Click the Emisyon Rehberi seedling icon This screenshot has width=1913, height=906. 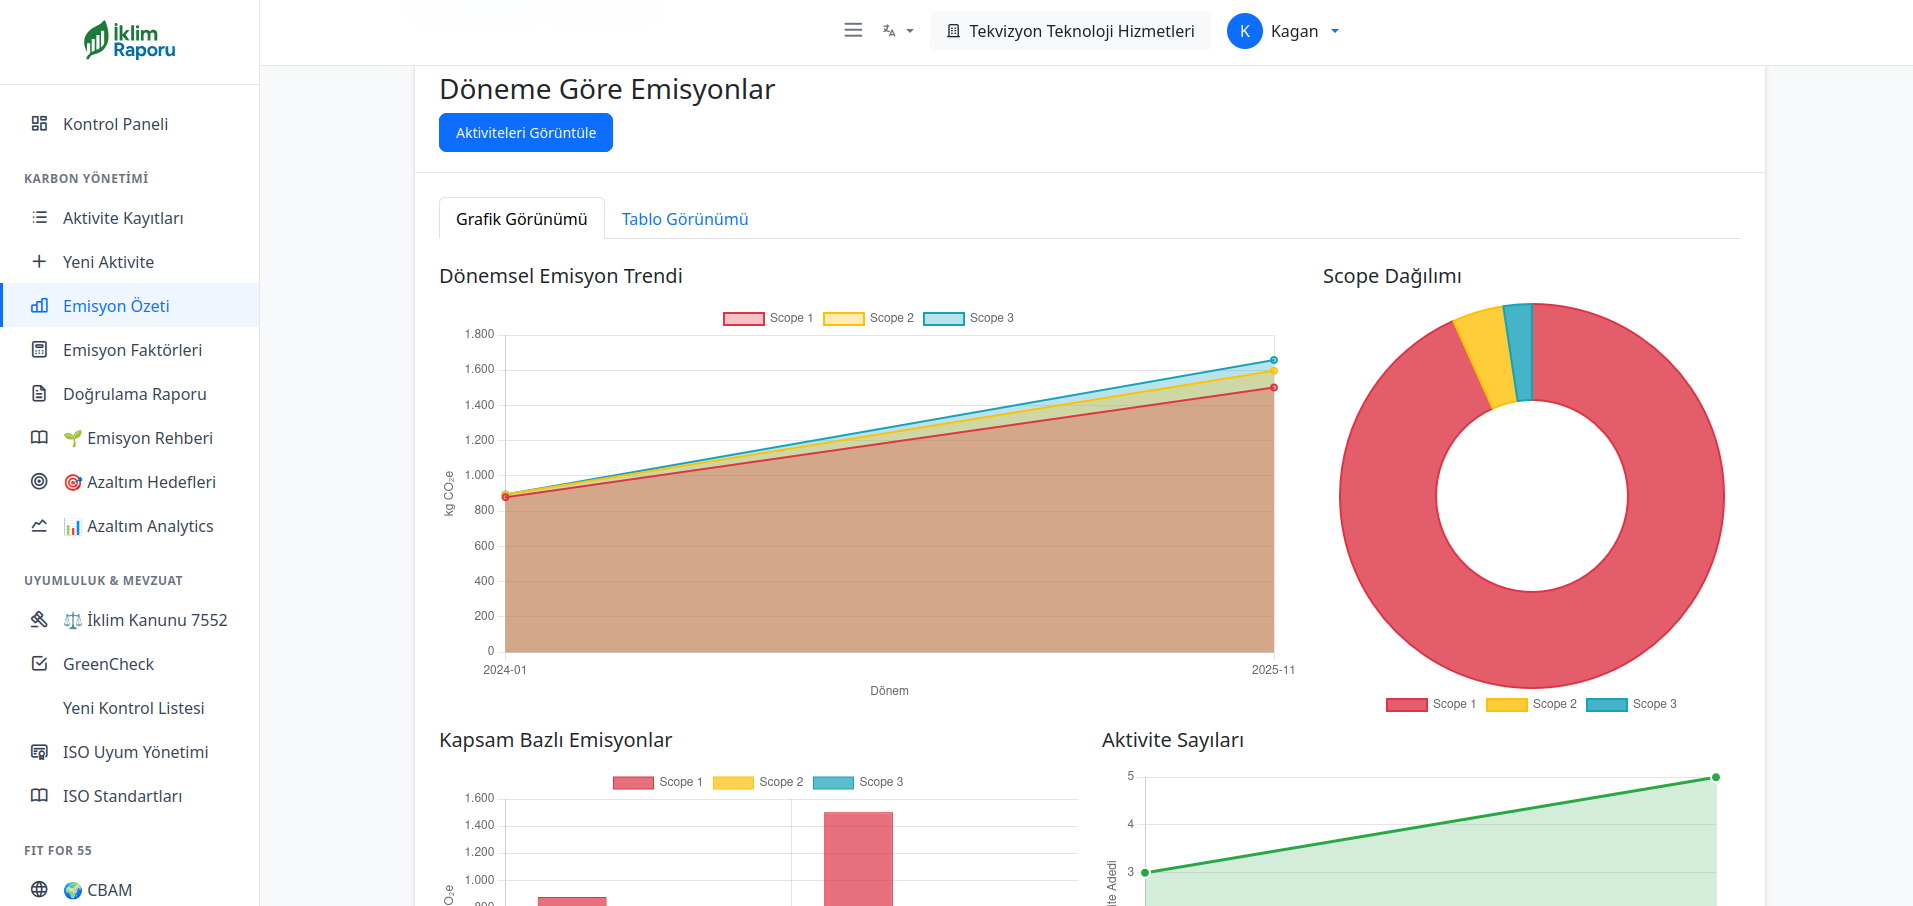tap(71, 437)
